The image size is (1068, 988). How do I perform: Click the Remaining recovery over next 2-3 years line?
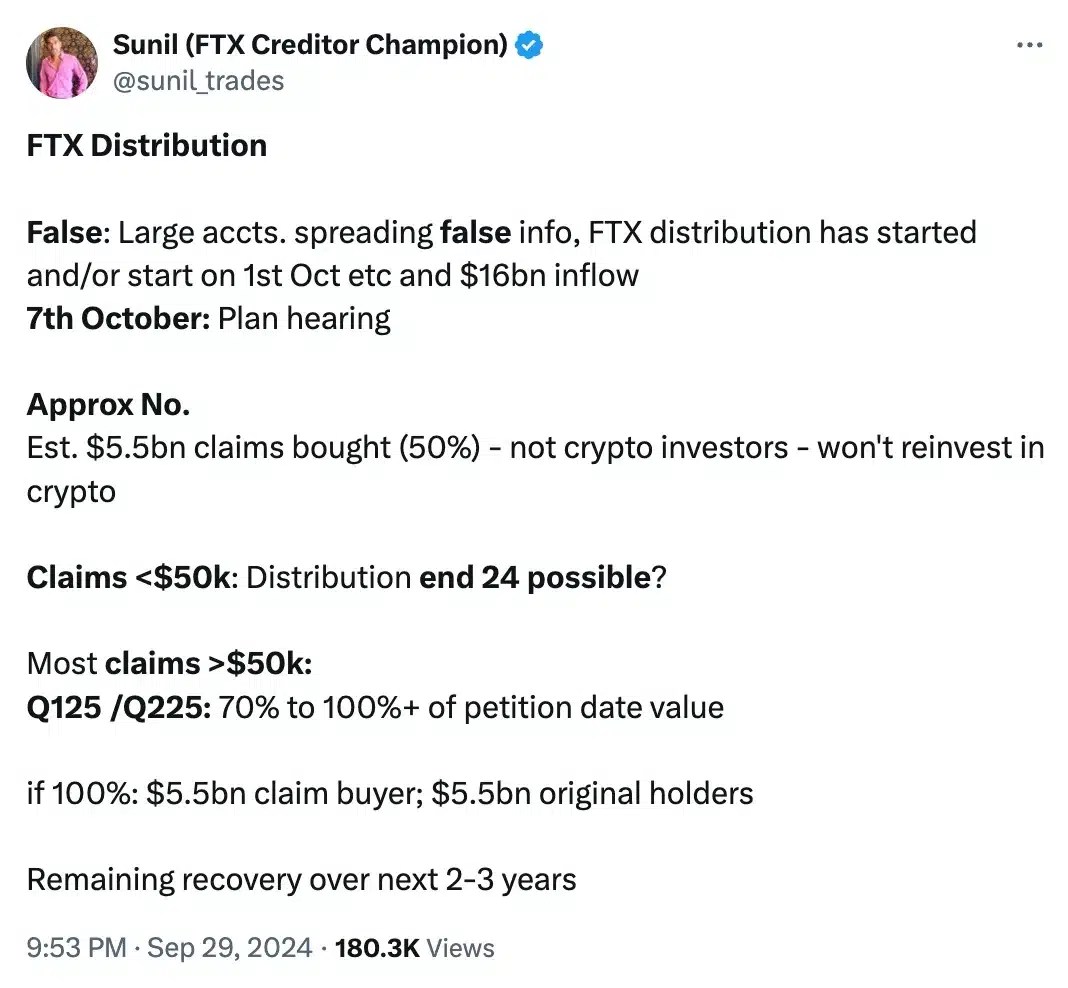coord(301,880)
